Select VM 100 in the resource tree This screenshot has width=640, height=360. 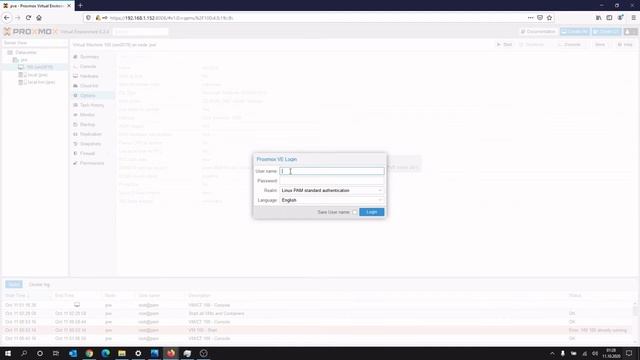pos(40,67)
